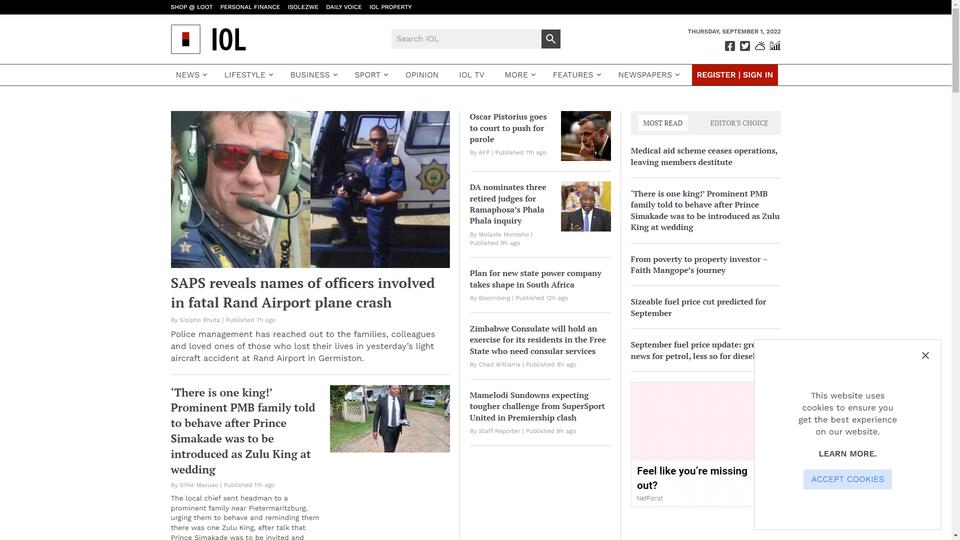Expand the Newspapers dropdown menu
960x540 pixels.
(648, 75)
